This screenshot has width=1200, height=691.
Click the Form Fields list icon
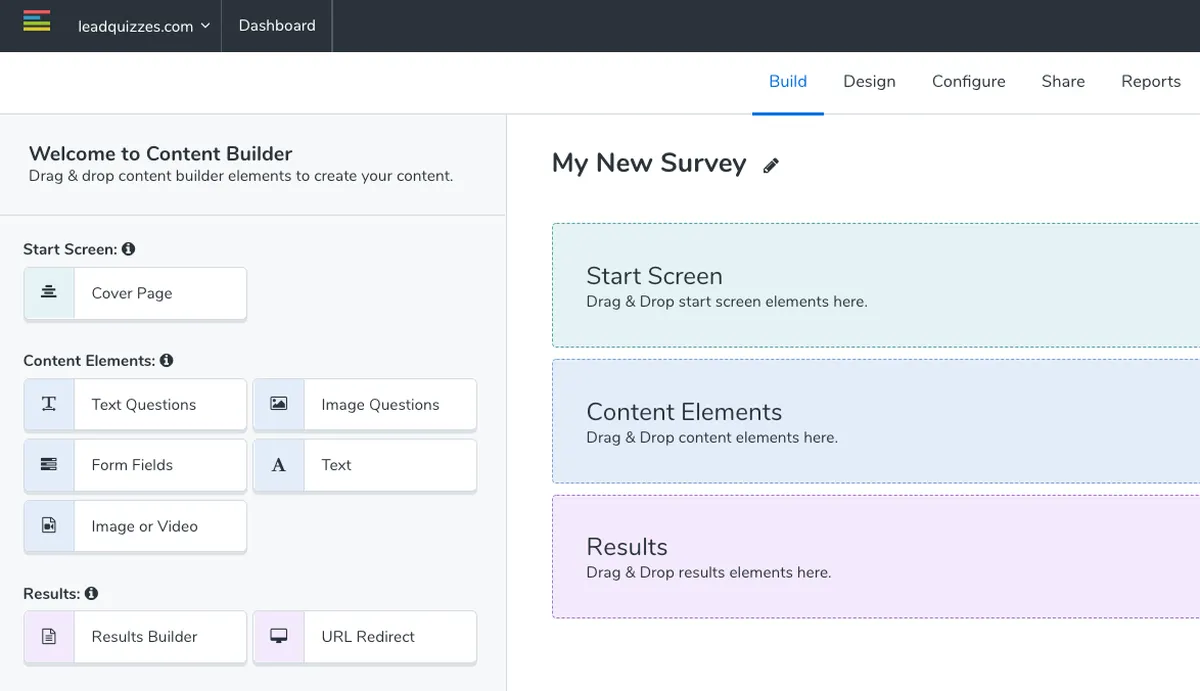point(49,465)
